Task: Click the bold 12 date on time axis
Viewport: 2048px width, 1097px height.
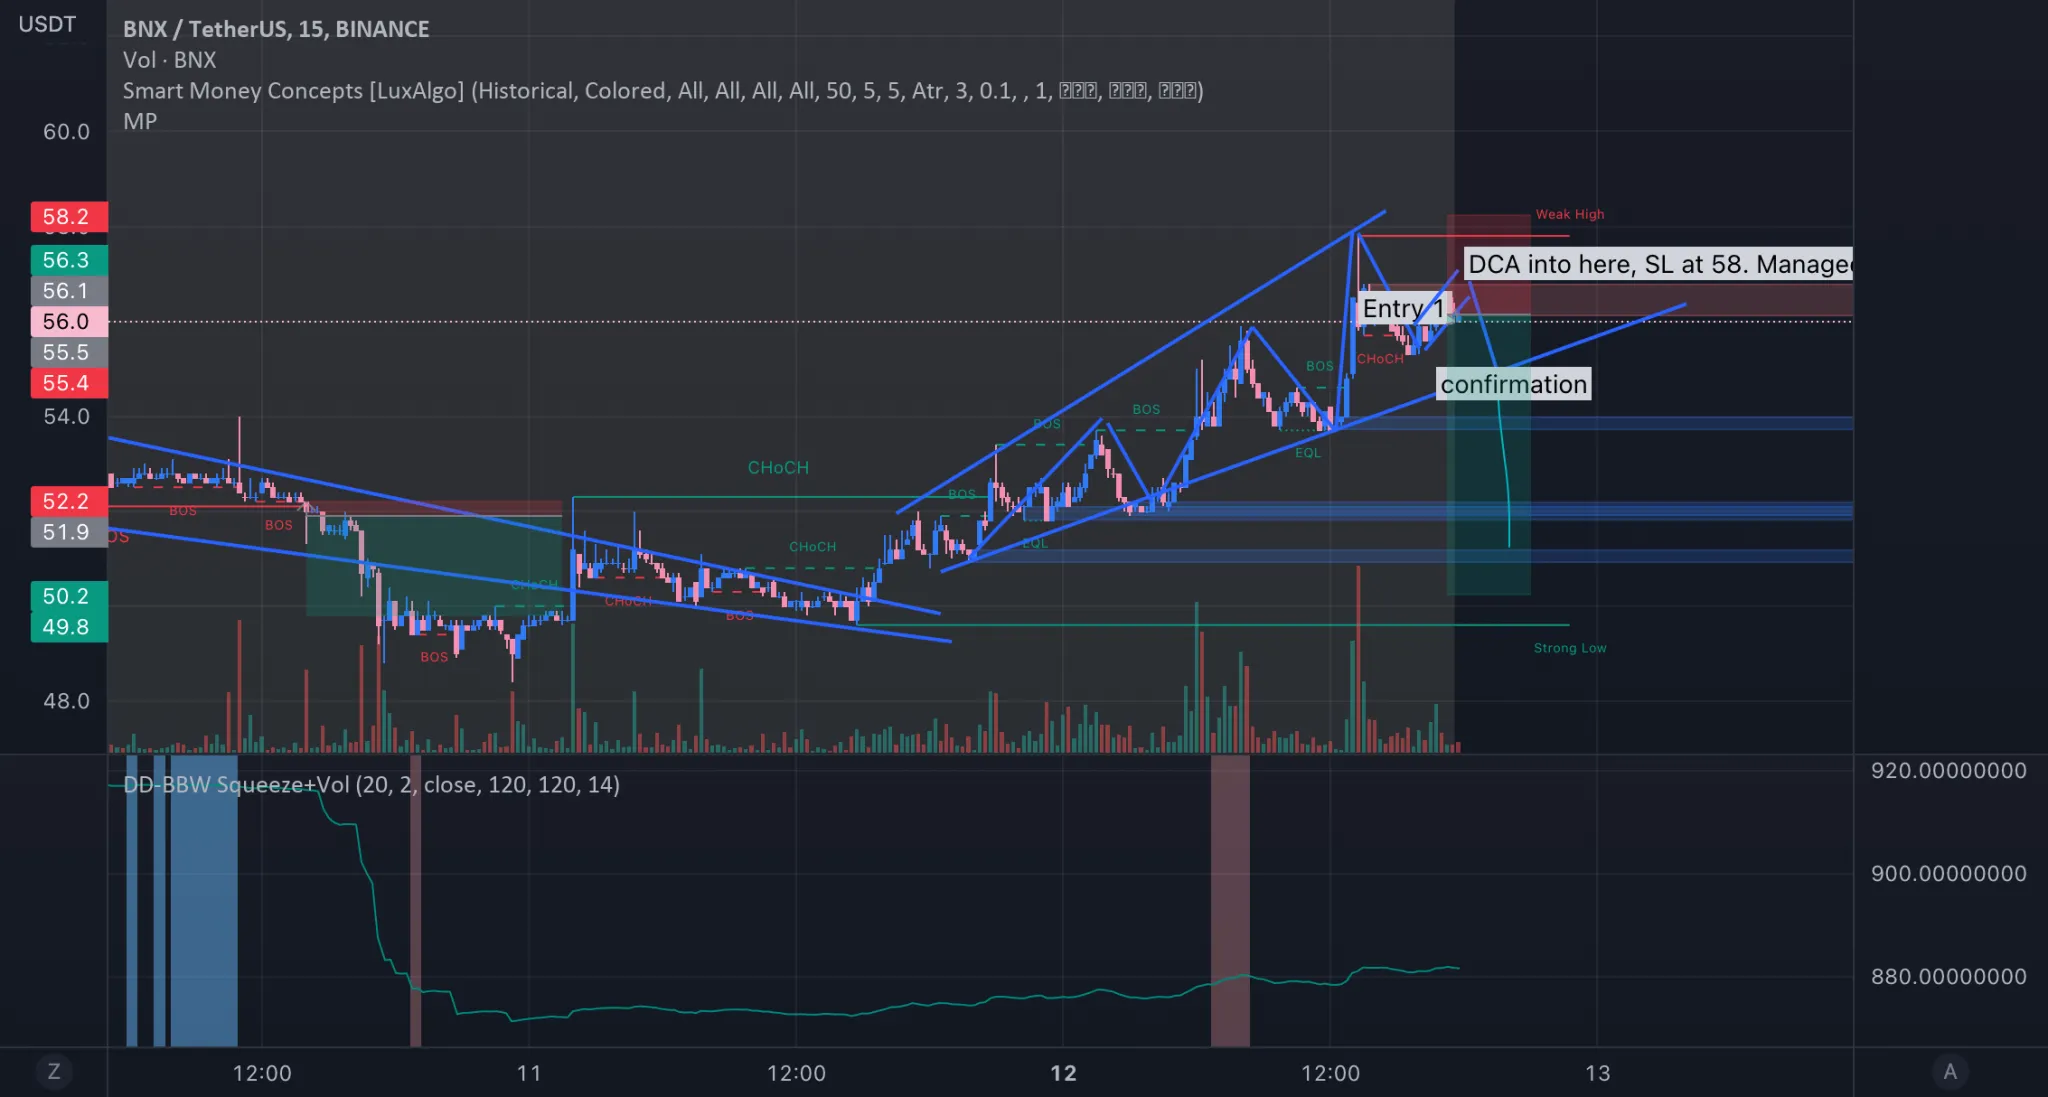Action: 1063,1073
